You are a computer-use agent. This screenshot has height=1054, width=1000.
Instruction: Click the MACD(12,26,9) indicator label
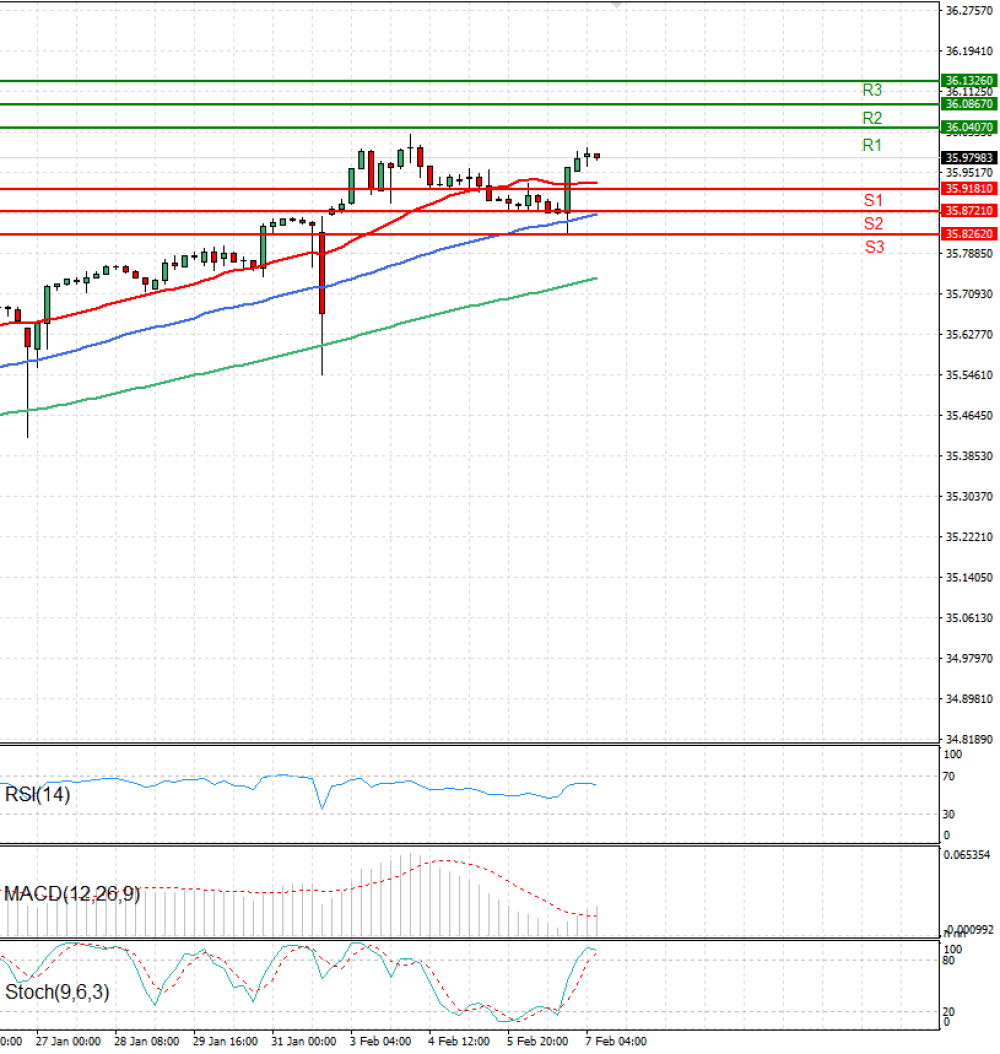tap(73, 894)
